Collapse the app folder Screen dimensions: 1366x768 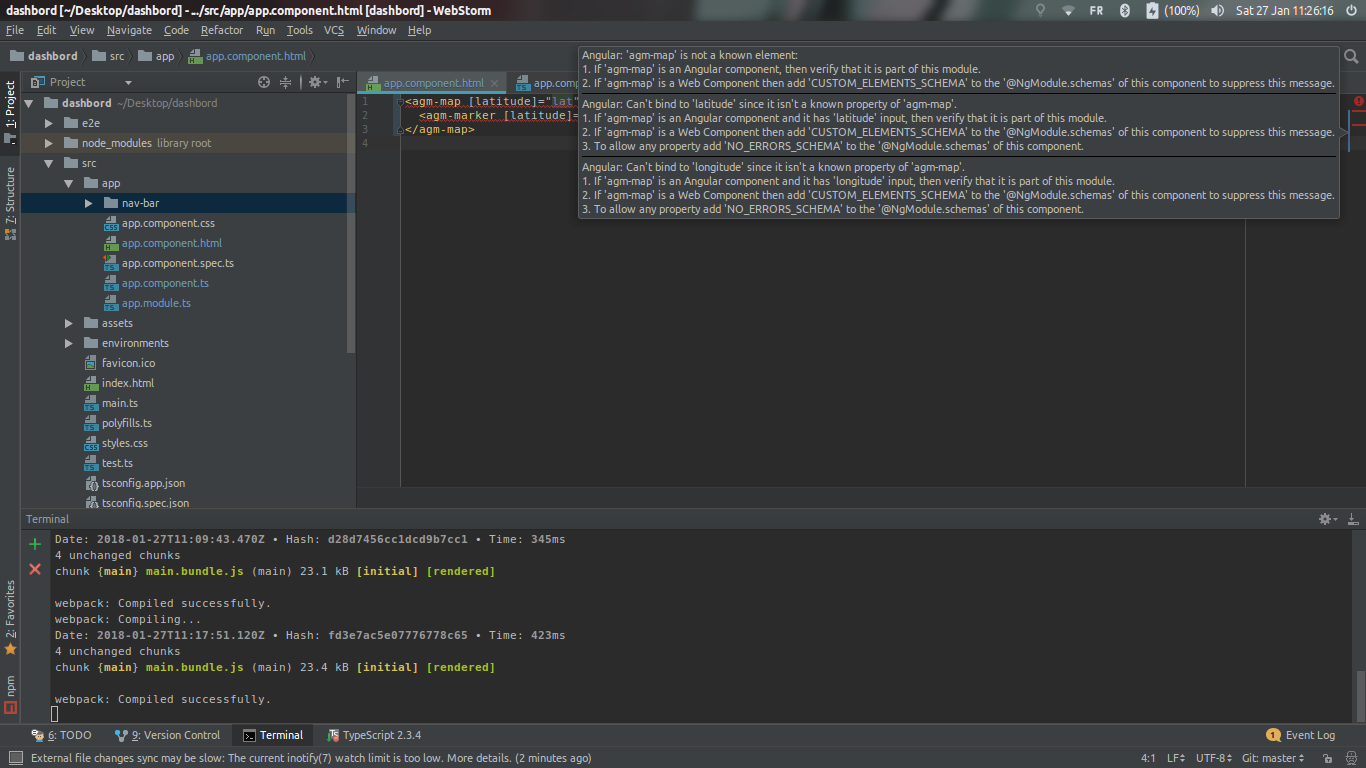click(69, 183)
